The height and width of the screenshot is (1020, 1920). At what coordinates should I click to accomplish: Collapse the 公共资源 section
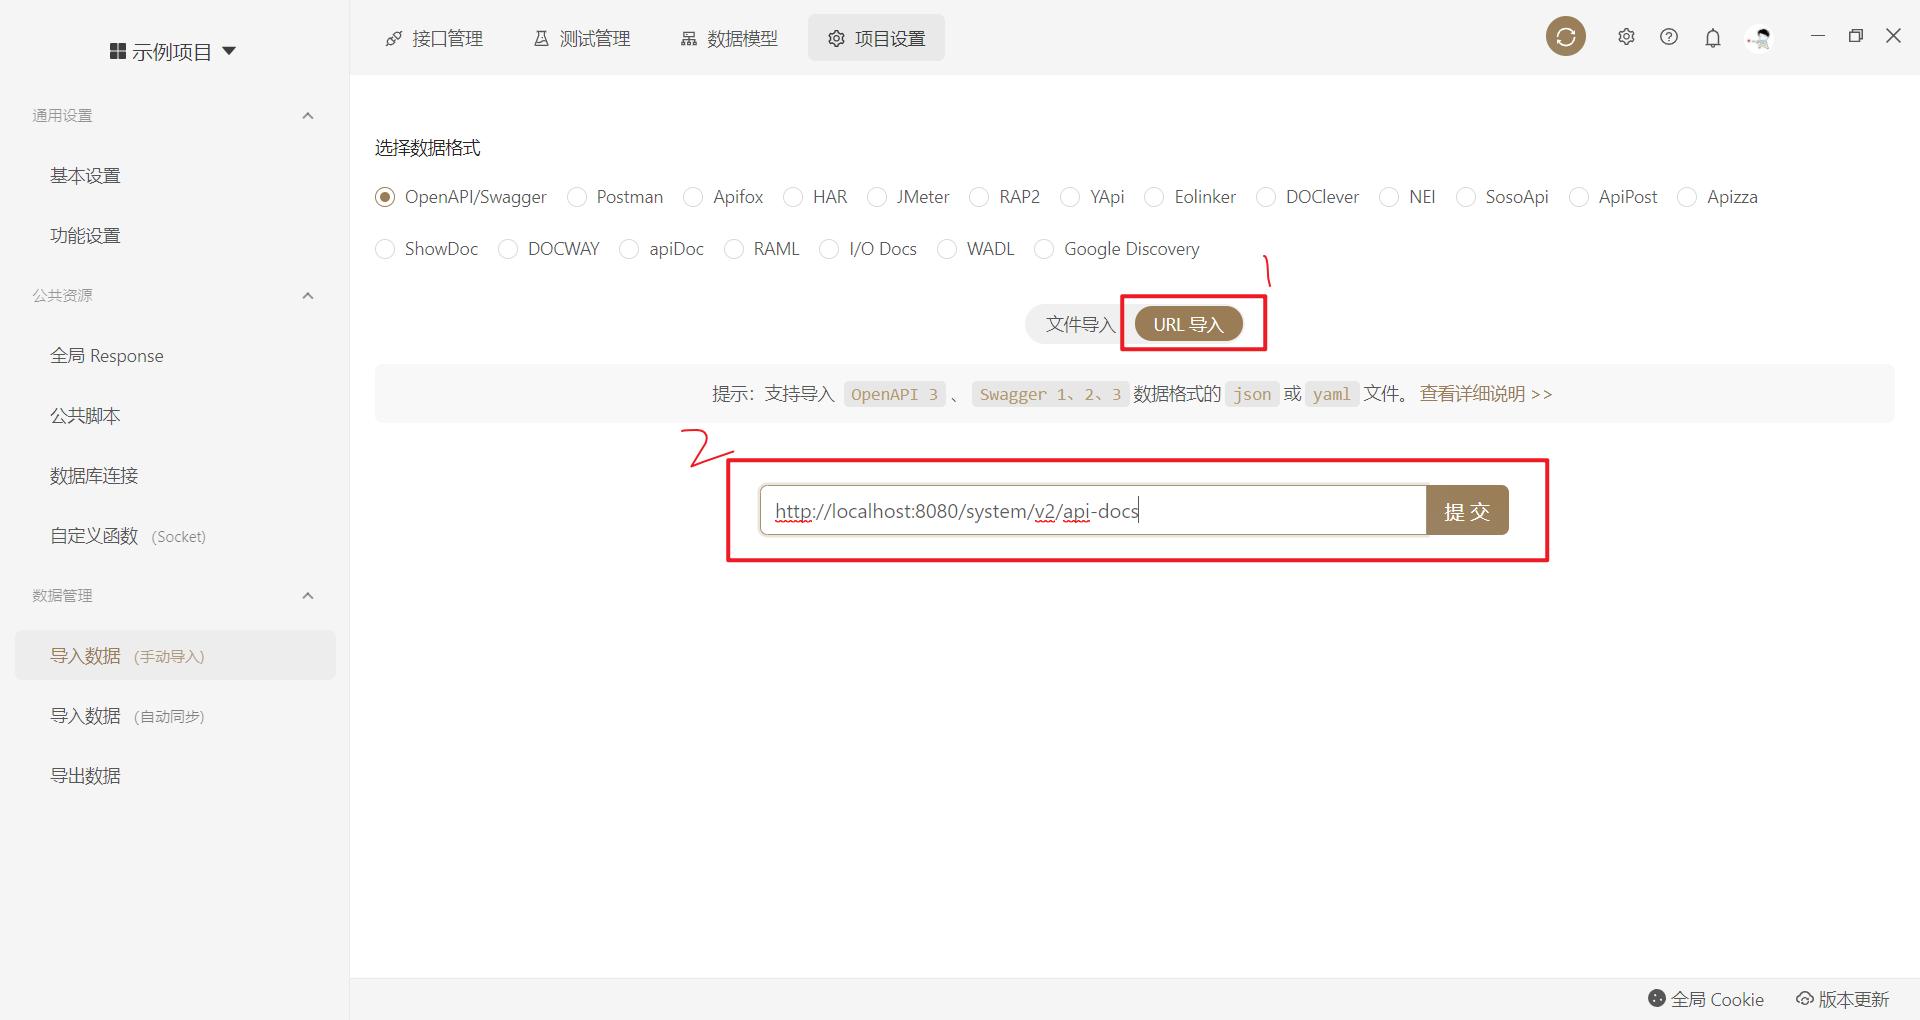(308, 296)
